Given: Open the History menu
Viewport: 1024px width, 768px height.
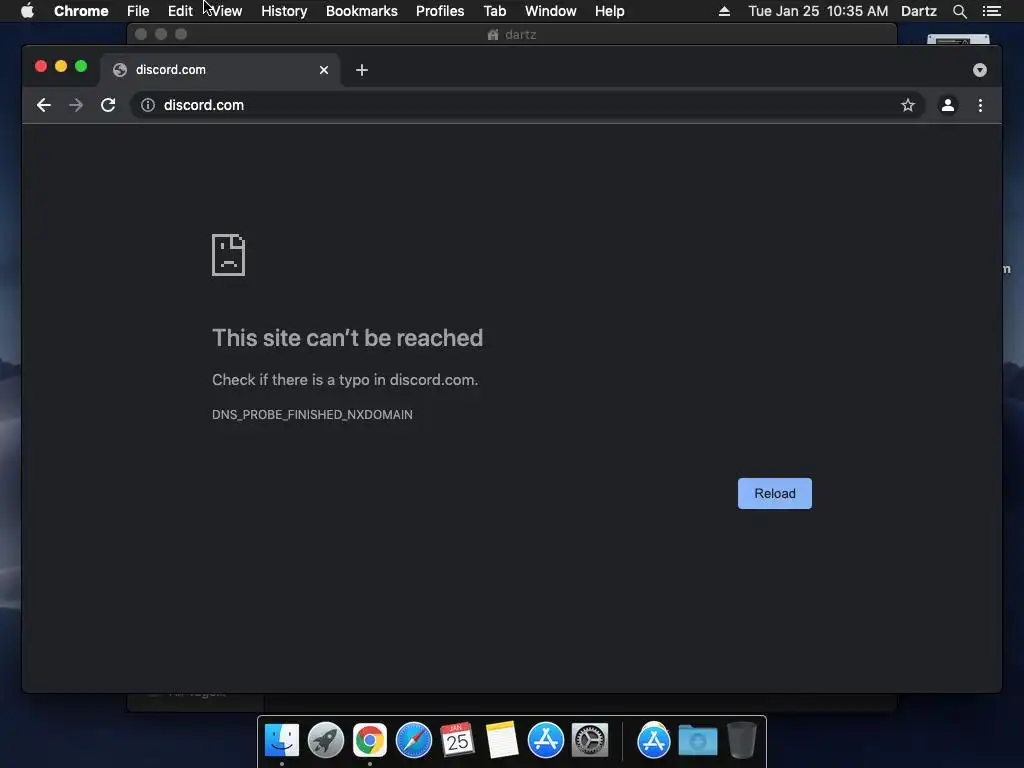Looking at the screenshot, I should [x=284, y=11].
